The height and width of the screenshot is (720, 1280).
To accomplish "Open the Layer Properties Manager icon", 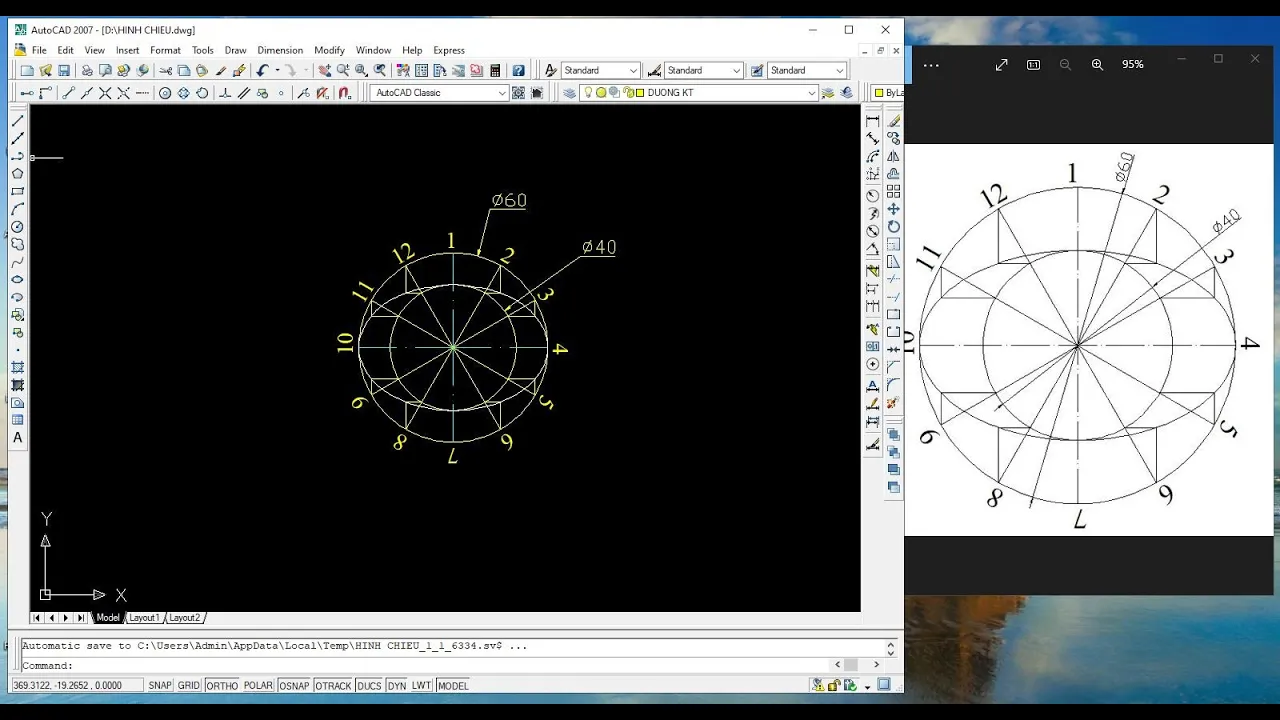I will [569, 93].
